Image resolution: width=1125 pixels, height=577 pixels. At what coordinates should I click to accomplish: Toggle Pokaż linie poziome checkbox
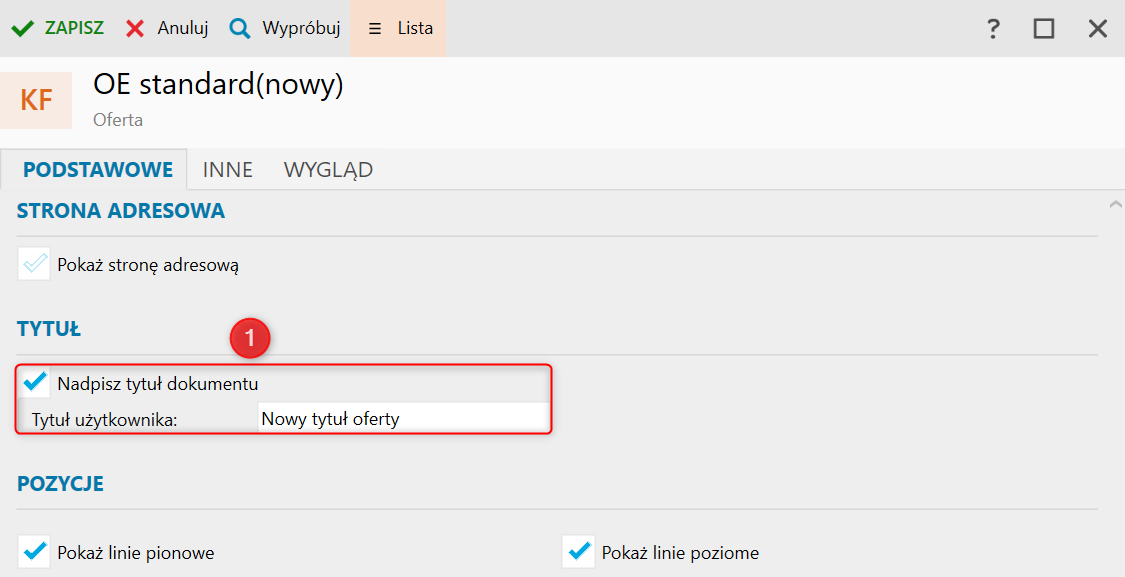click(578, 551)
